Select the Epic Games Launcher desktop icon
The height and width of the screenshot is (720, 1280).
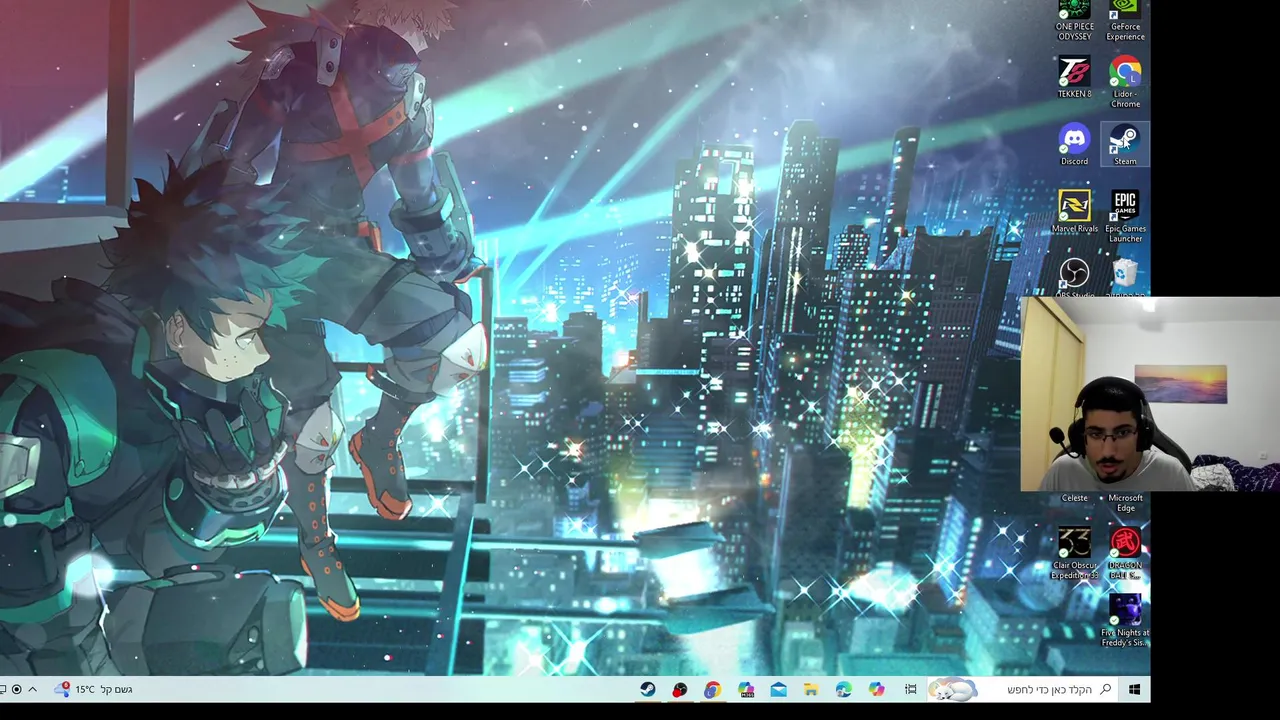(x=1125, y=217)
